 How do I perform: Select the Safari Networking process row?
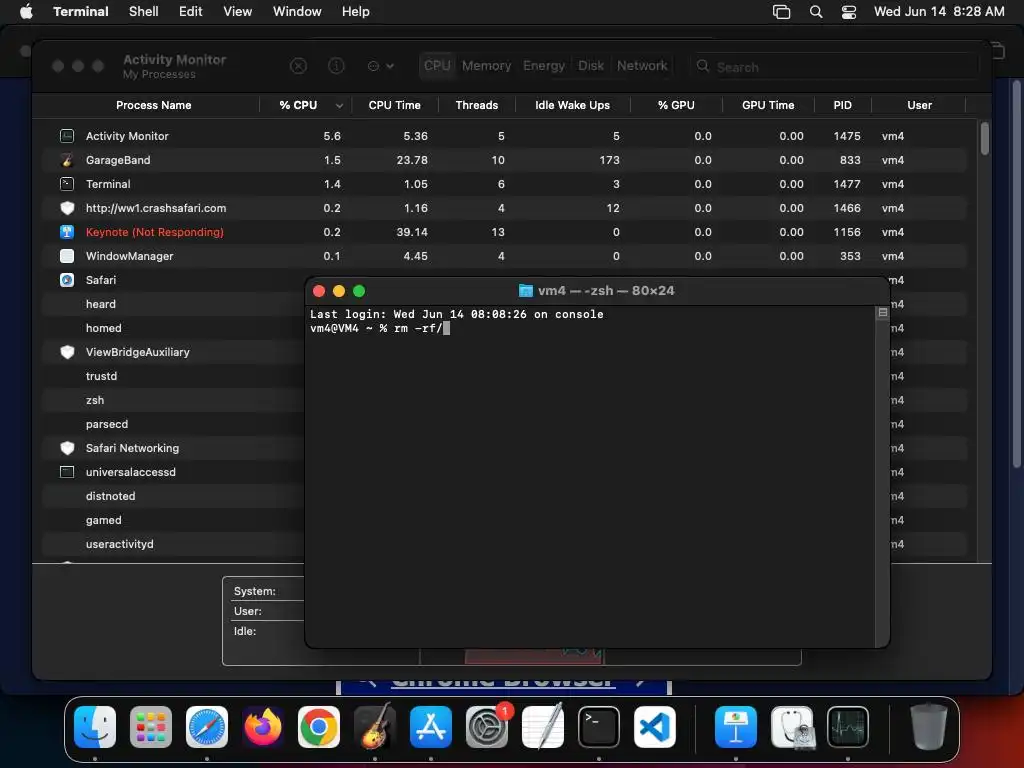coord(174,448)
